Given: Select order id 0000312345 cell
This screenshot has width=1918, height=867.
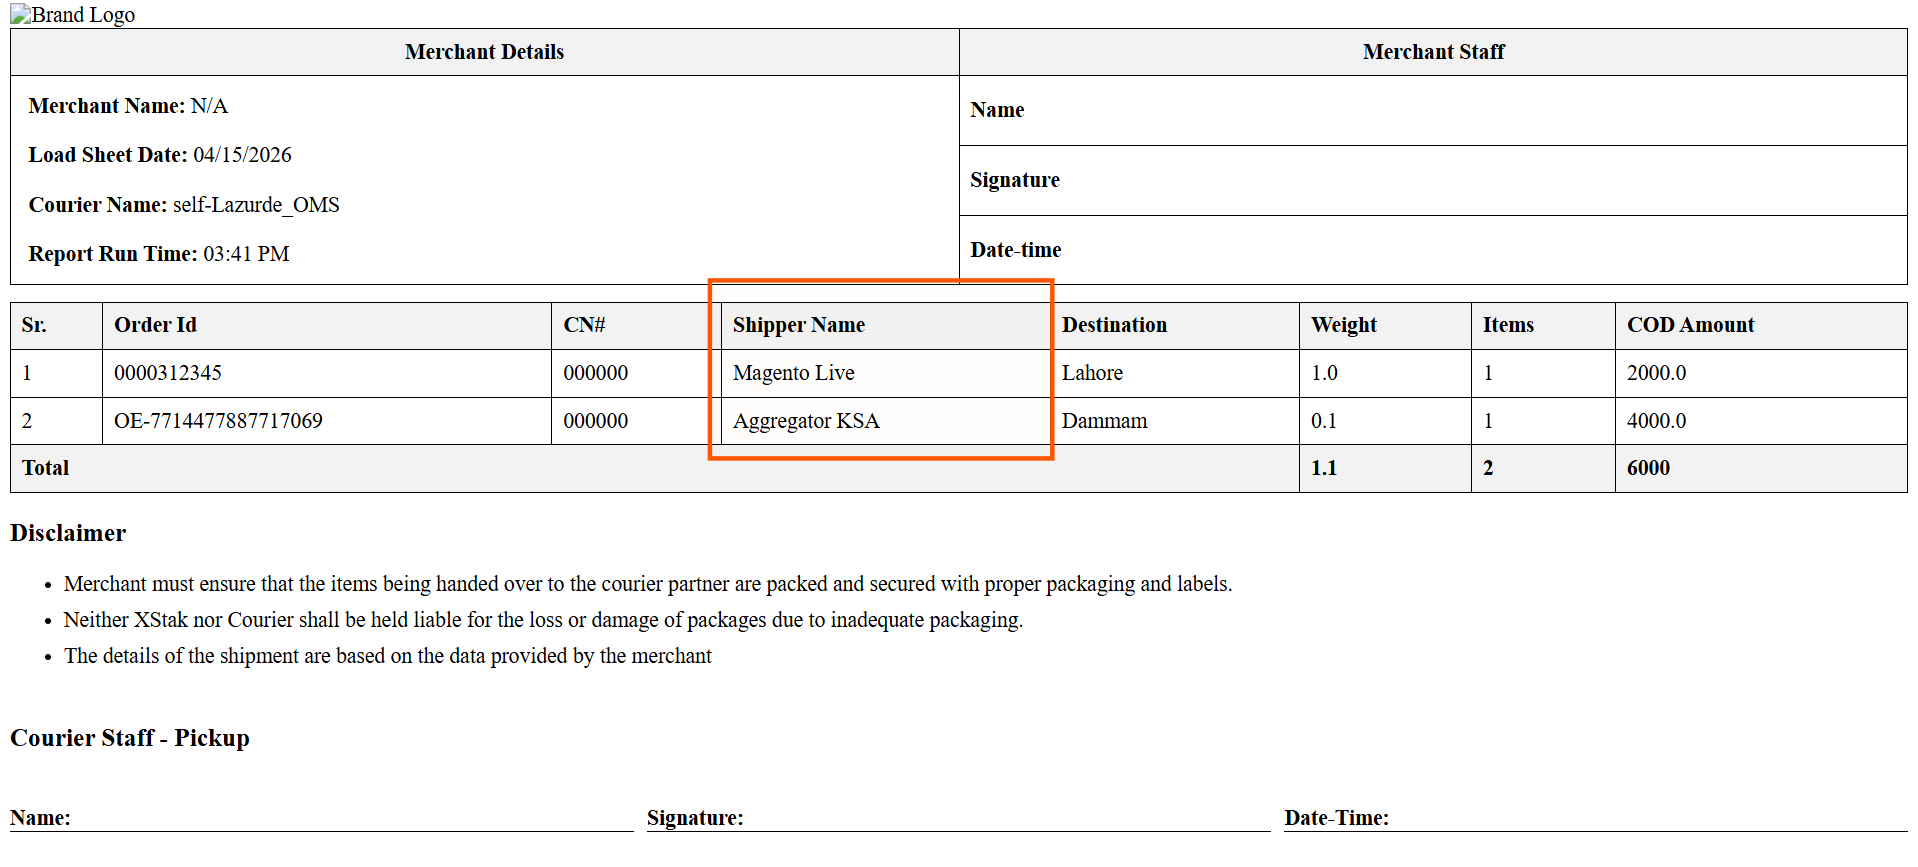Looking at the screenshot, I should (327, 373).
